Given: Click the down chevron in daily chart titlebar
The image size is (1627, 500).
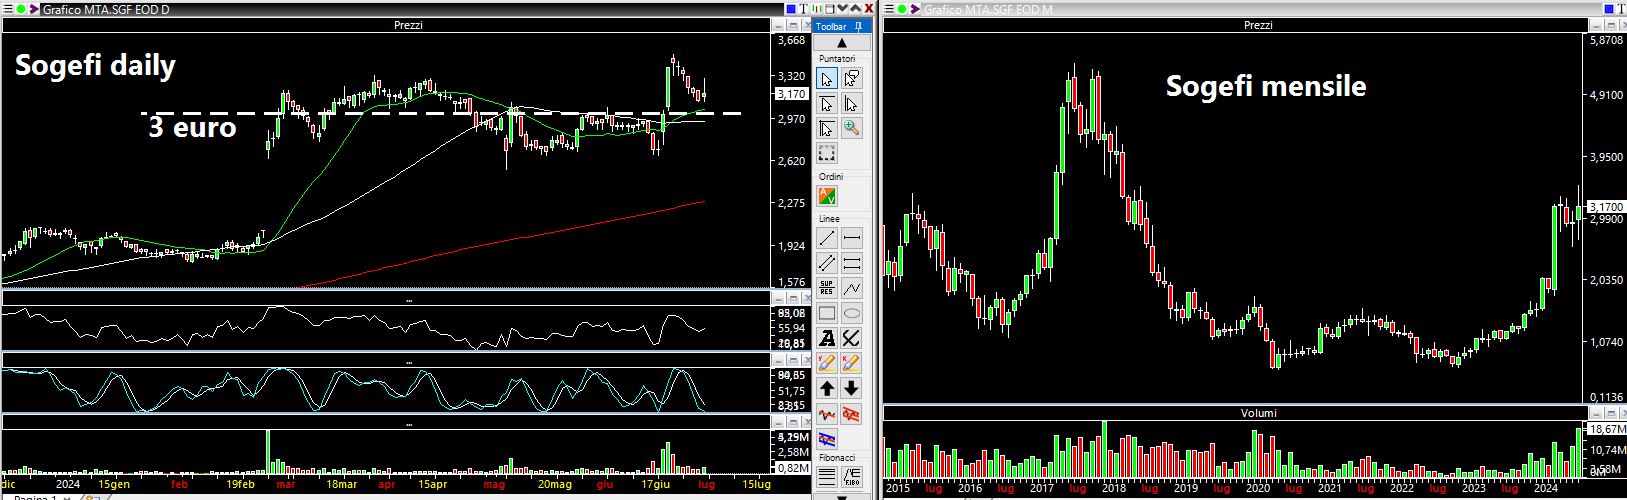Looking at the screenshot, I should point(842,9).
